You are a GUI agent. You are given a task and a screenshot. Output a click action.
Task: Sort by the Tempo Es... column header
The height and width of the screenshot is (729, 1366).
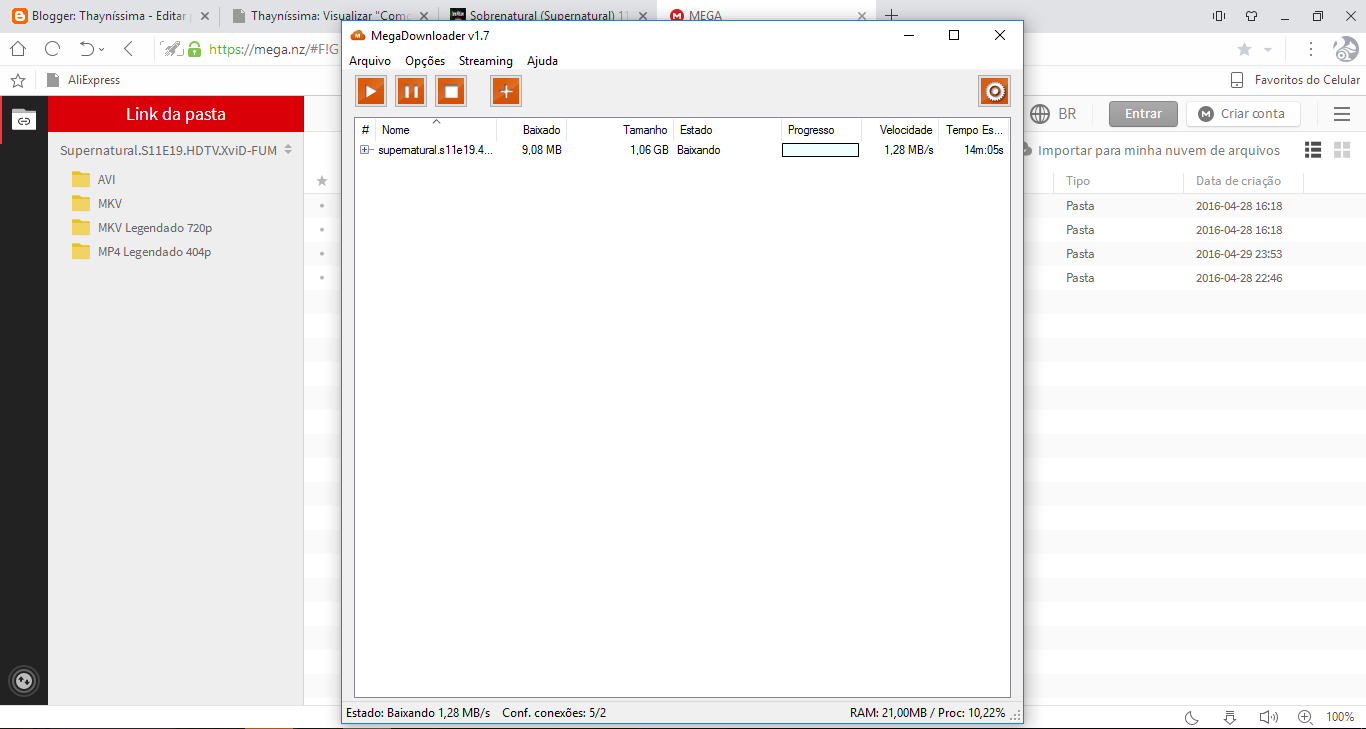coord(974,130)
